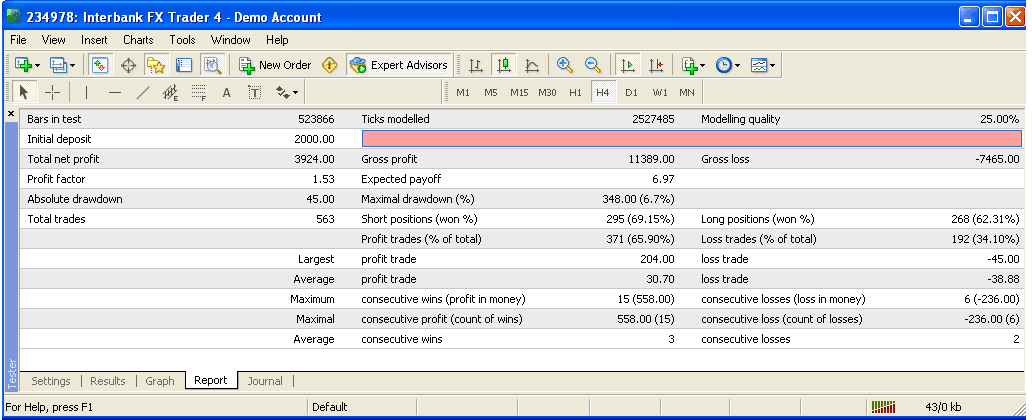
Task: Select the trendline drawing tool
Action: pos(142,93)
